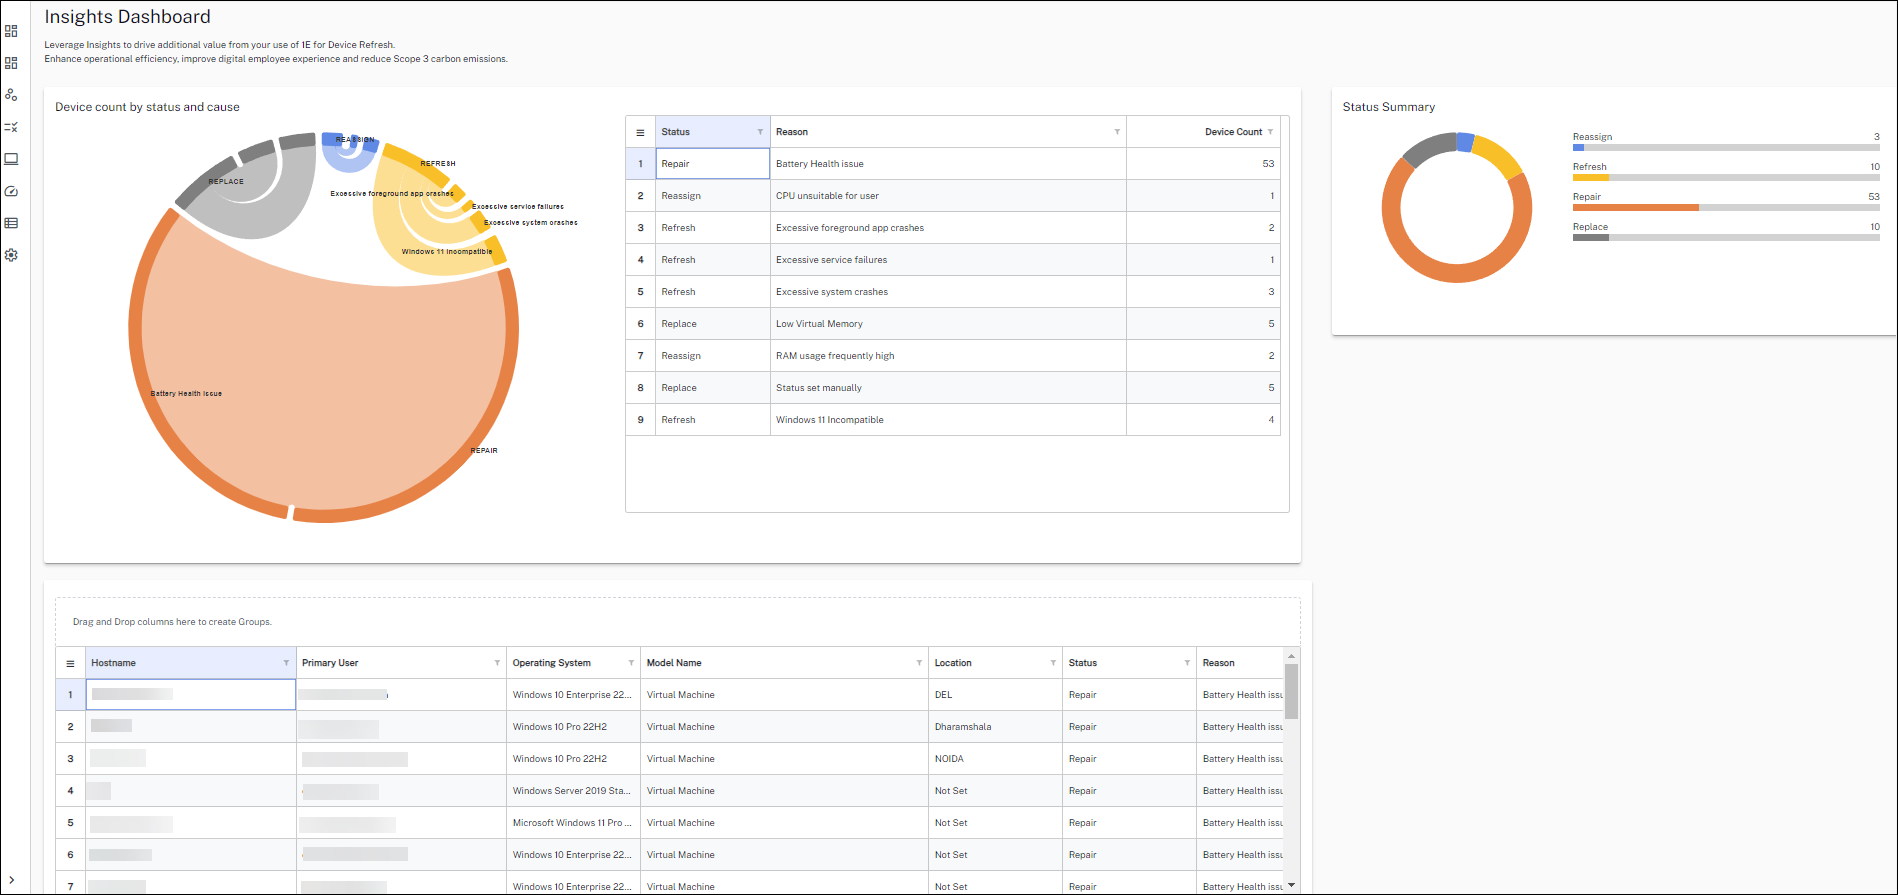This screenshot has height=895, width=1898.
Task: Click the three-circles icon in sidebar
Action: coord(11,95)
